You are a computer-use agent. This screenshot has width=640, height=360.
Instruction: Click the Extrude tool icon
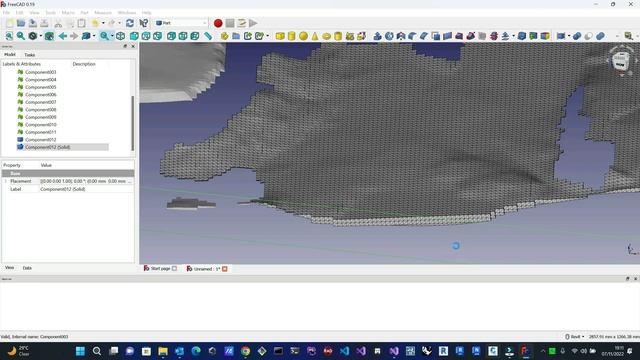[x=378, y=36]
